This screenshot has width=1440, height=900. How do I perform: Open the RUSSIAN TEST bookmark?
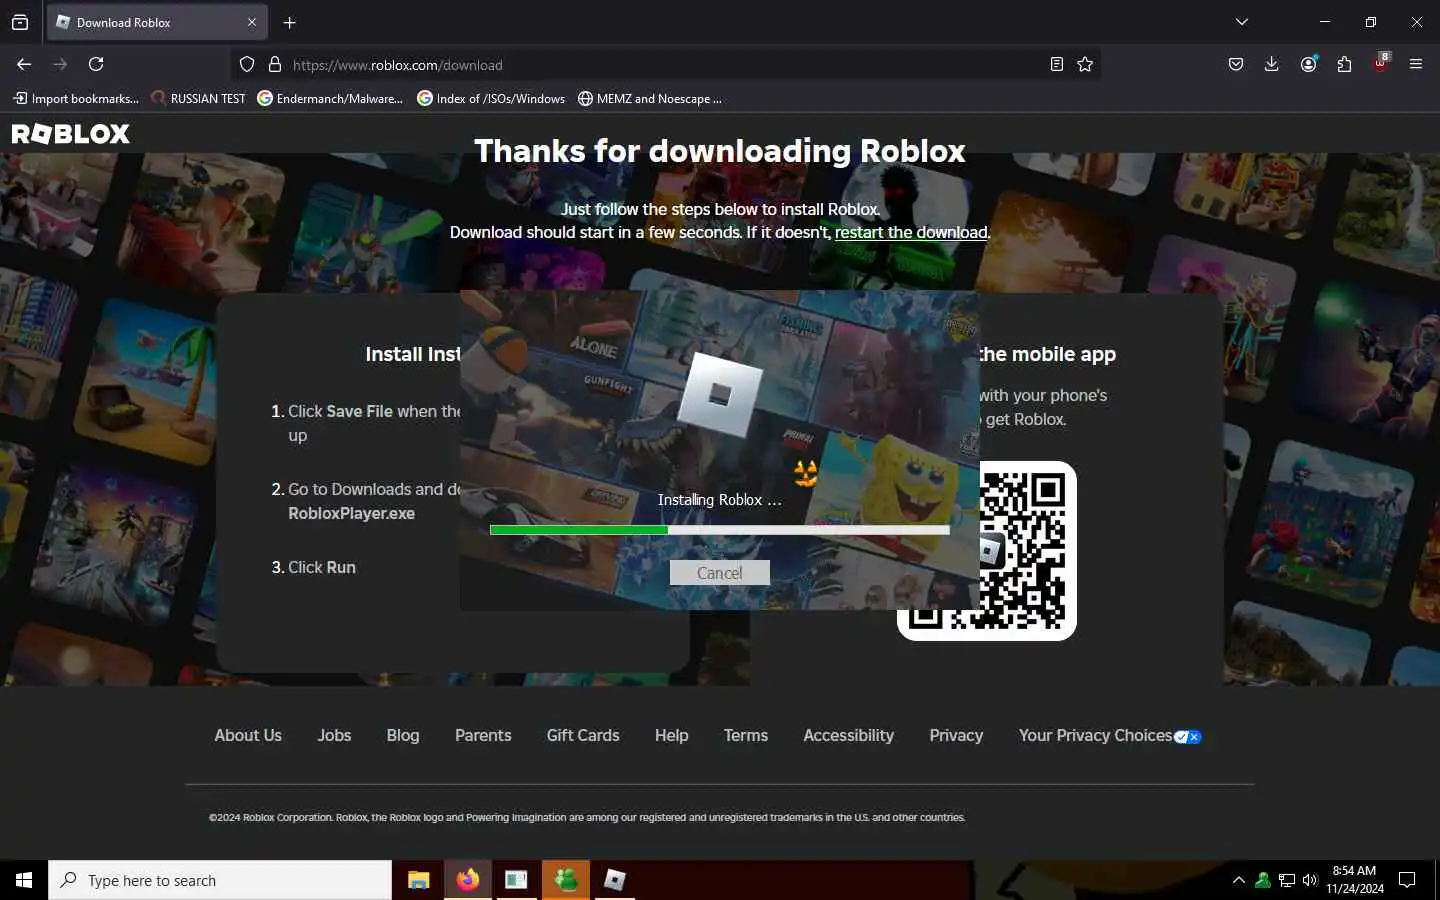pos(198,98)
